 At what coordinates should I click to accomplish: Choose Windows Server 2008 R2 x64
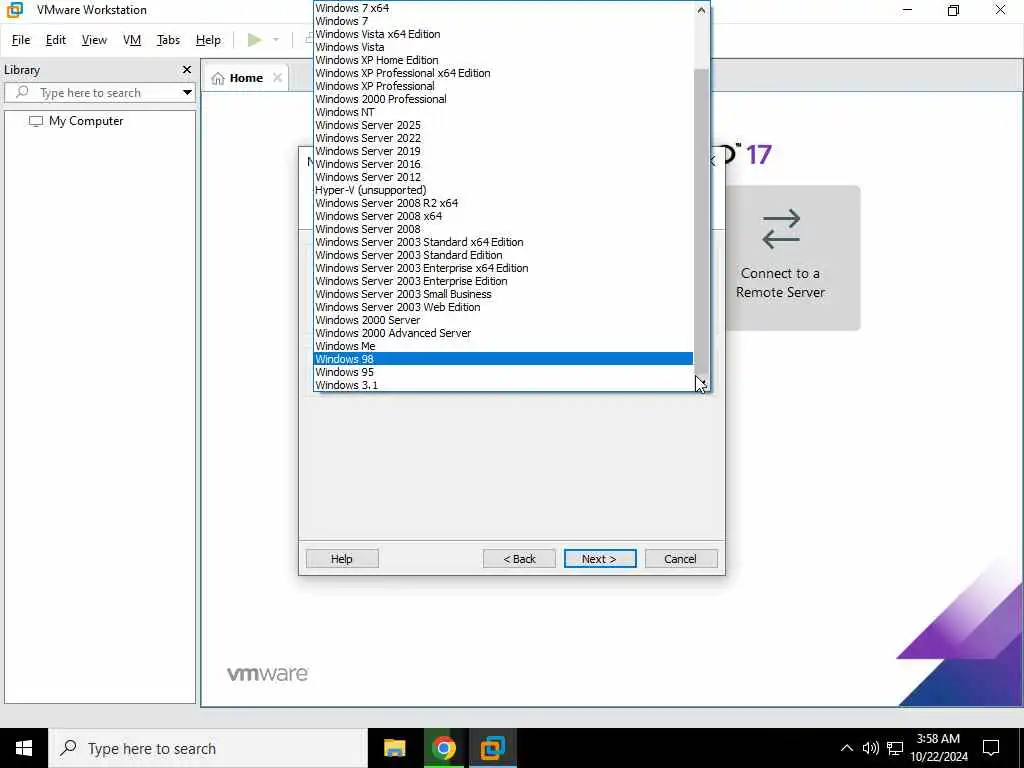[x=503, y=203]
